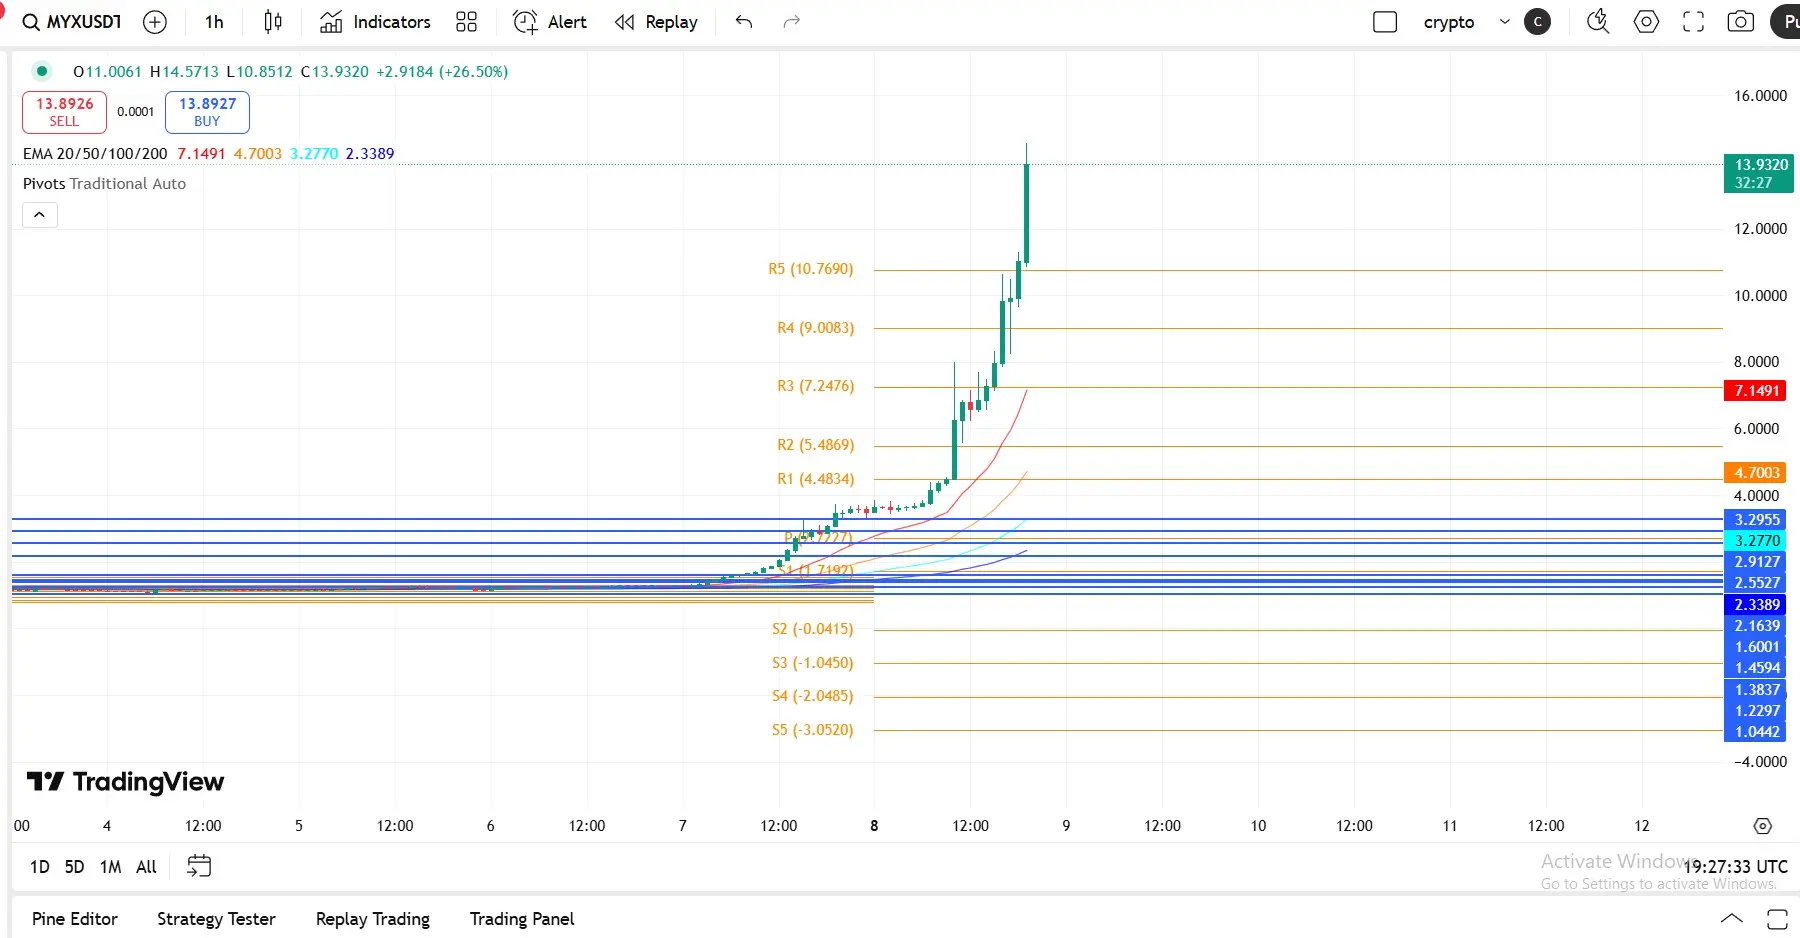Click the crypto layout name
The width and height of the screenshot is (1800, 938).
(x=1449, y=22)
